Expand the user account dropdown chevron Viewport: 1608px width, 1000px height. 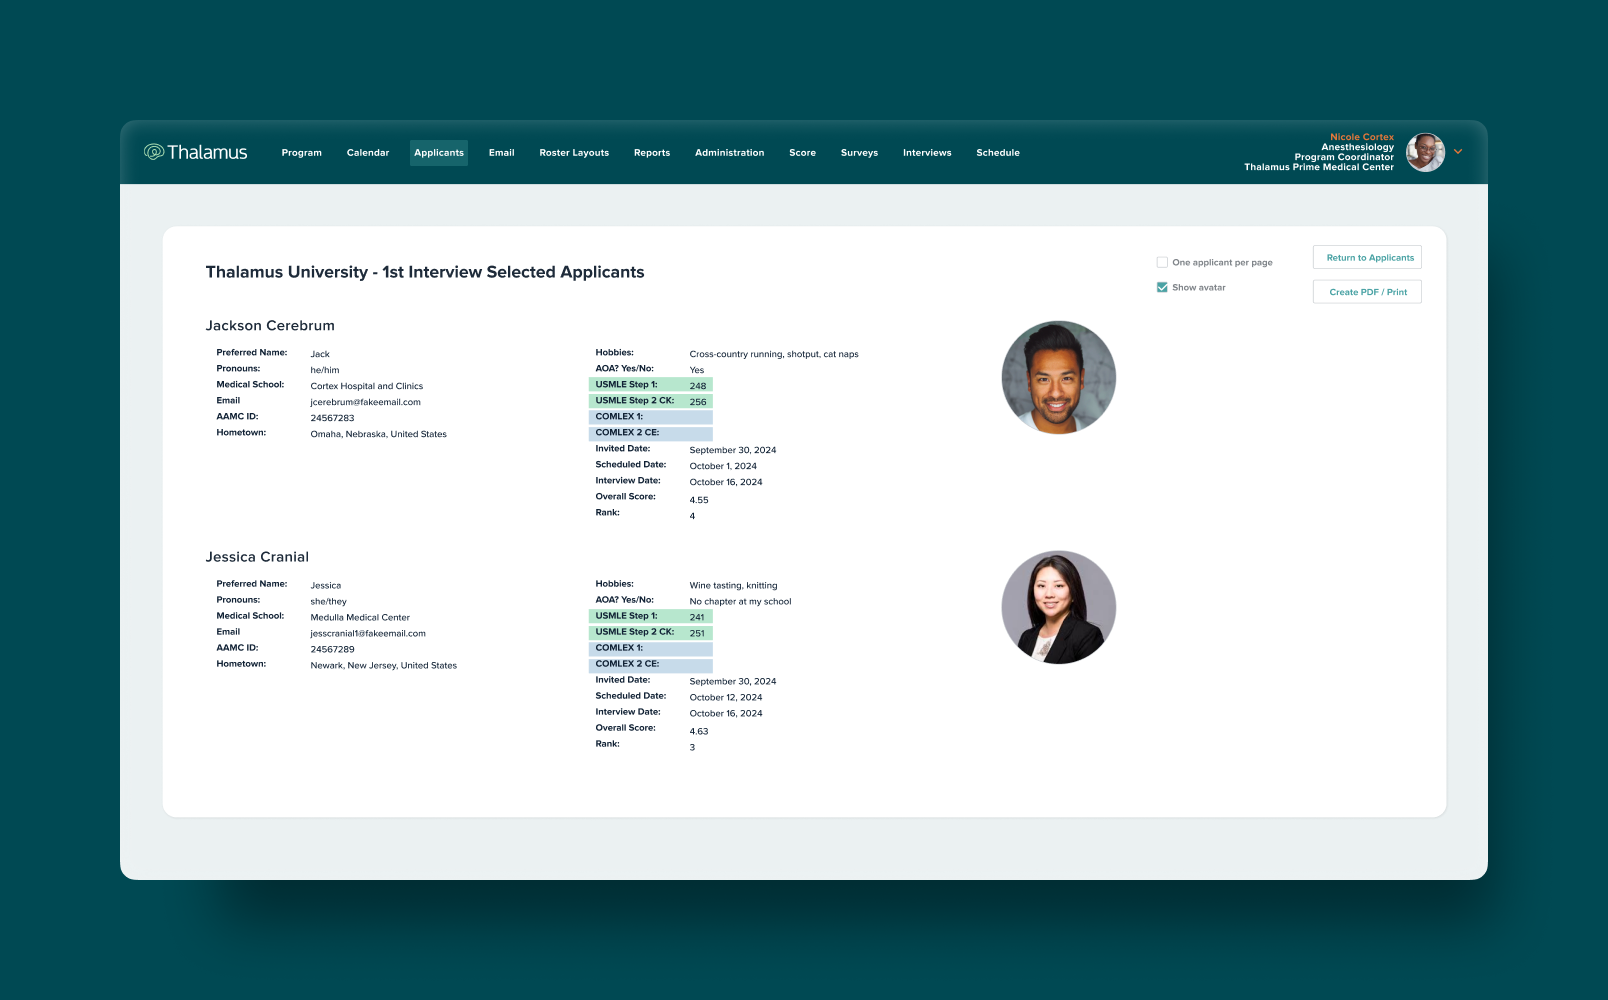tap(1458, 152)
